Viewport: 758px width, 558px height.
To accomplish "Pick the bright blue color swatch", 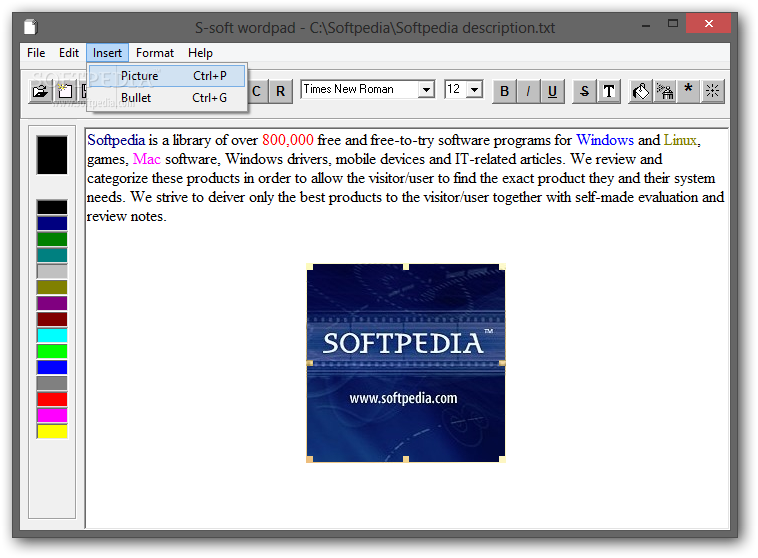I will pyautogui.click(x=52, y=367).
